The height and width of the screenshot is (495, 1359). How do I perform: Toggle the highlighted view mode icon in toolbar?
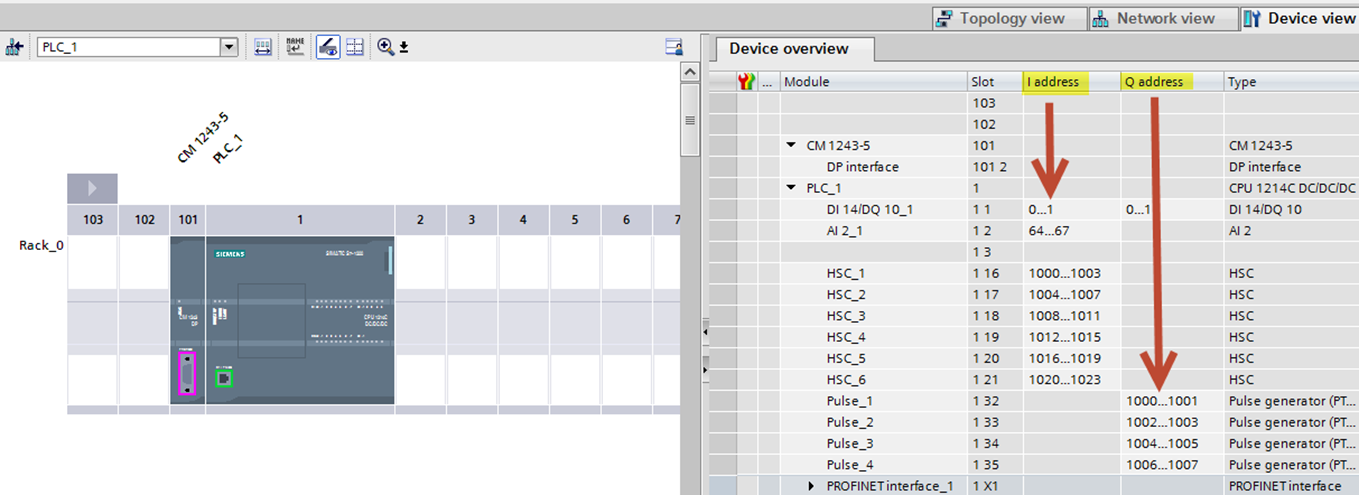click(327, 47)
